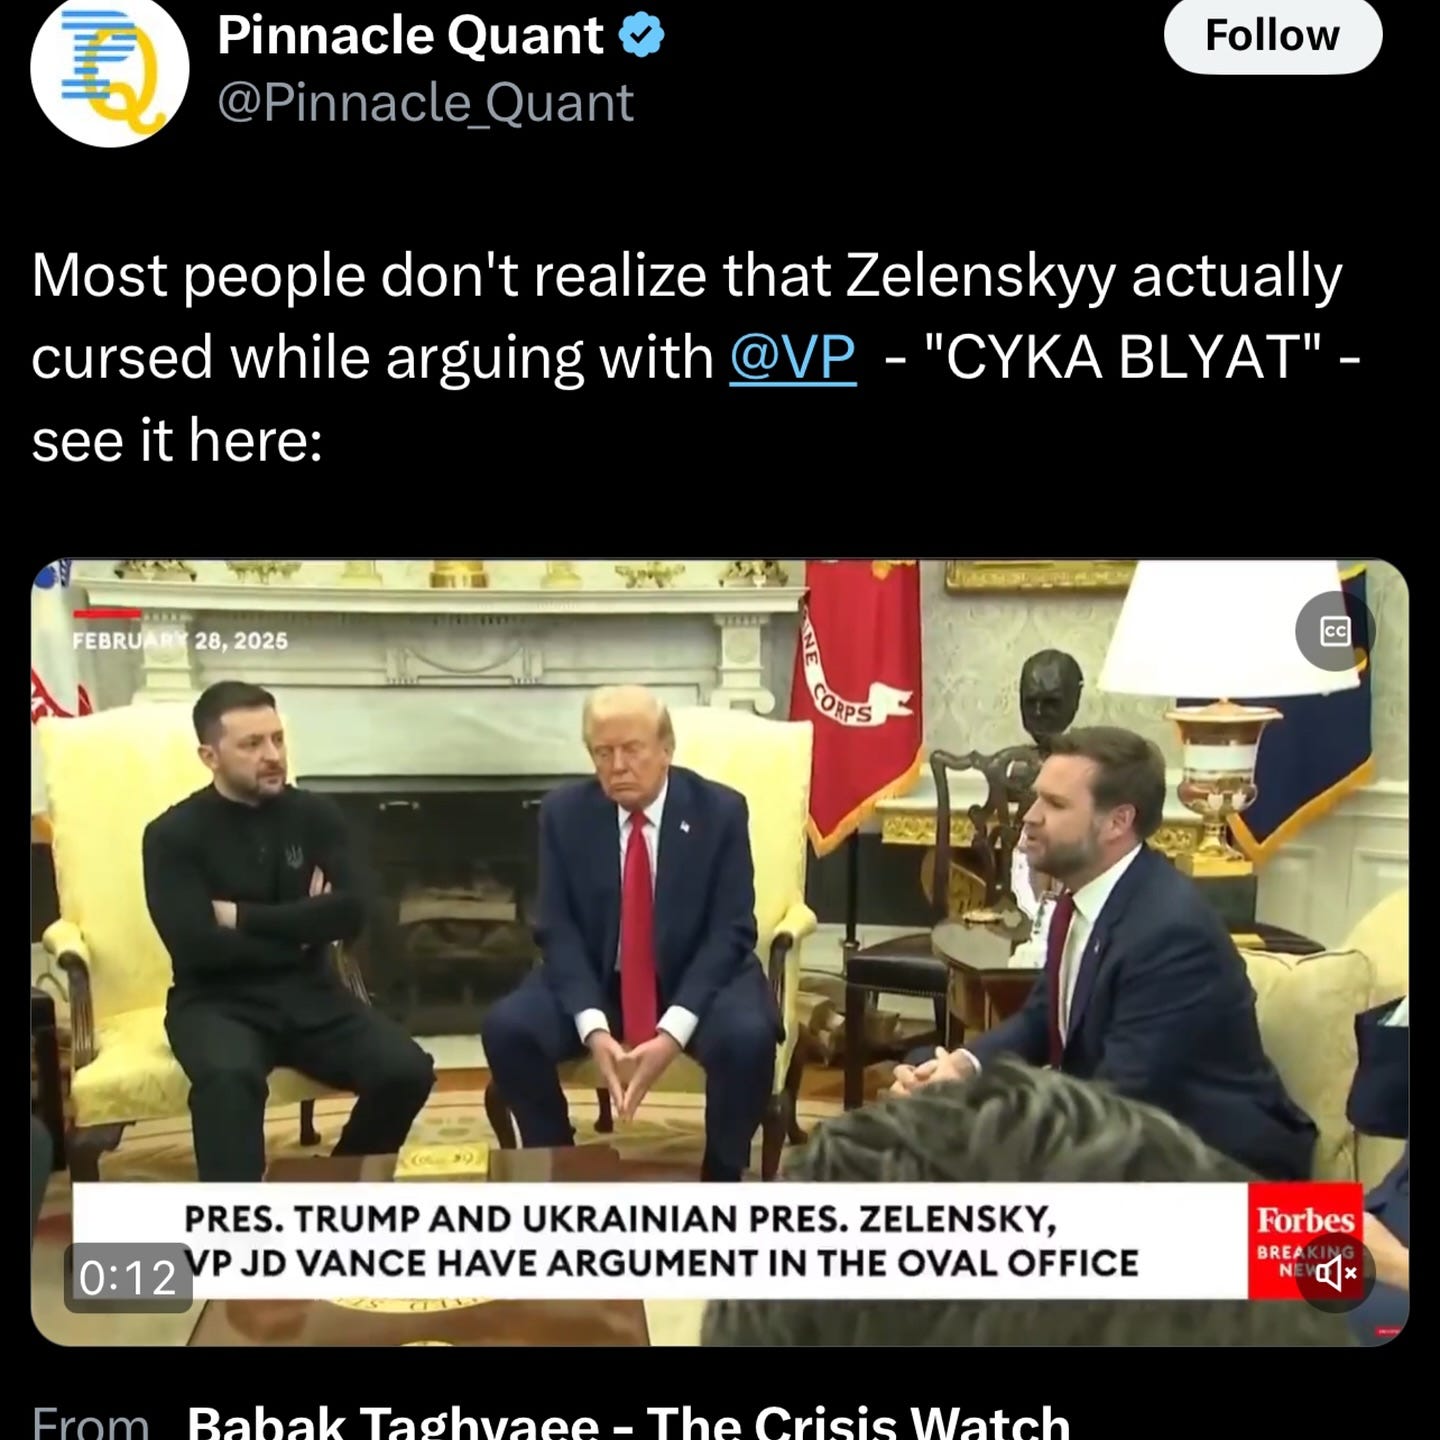This screenshot has width=1440, height=1440.
Task: Open the Pinnacle Quant profile avatar
Action: pos(110,69)
